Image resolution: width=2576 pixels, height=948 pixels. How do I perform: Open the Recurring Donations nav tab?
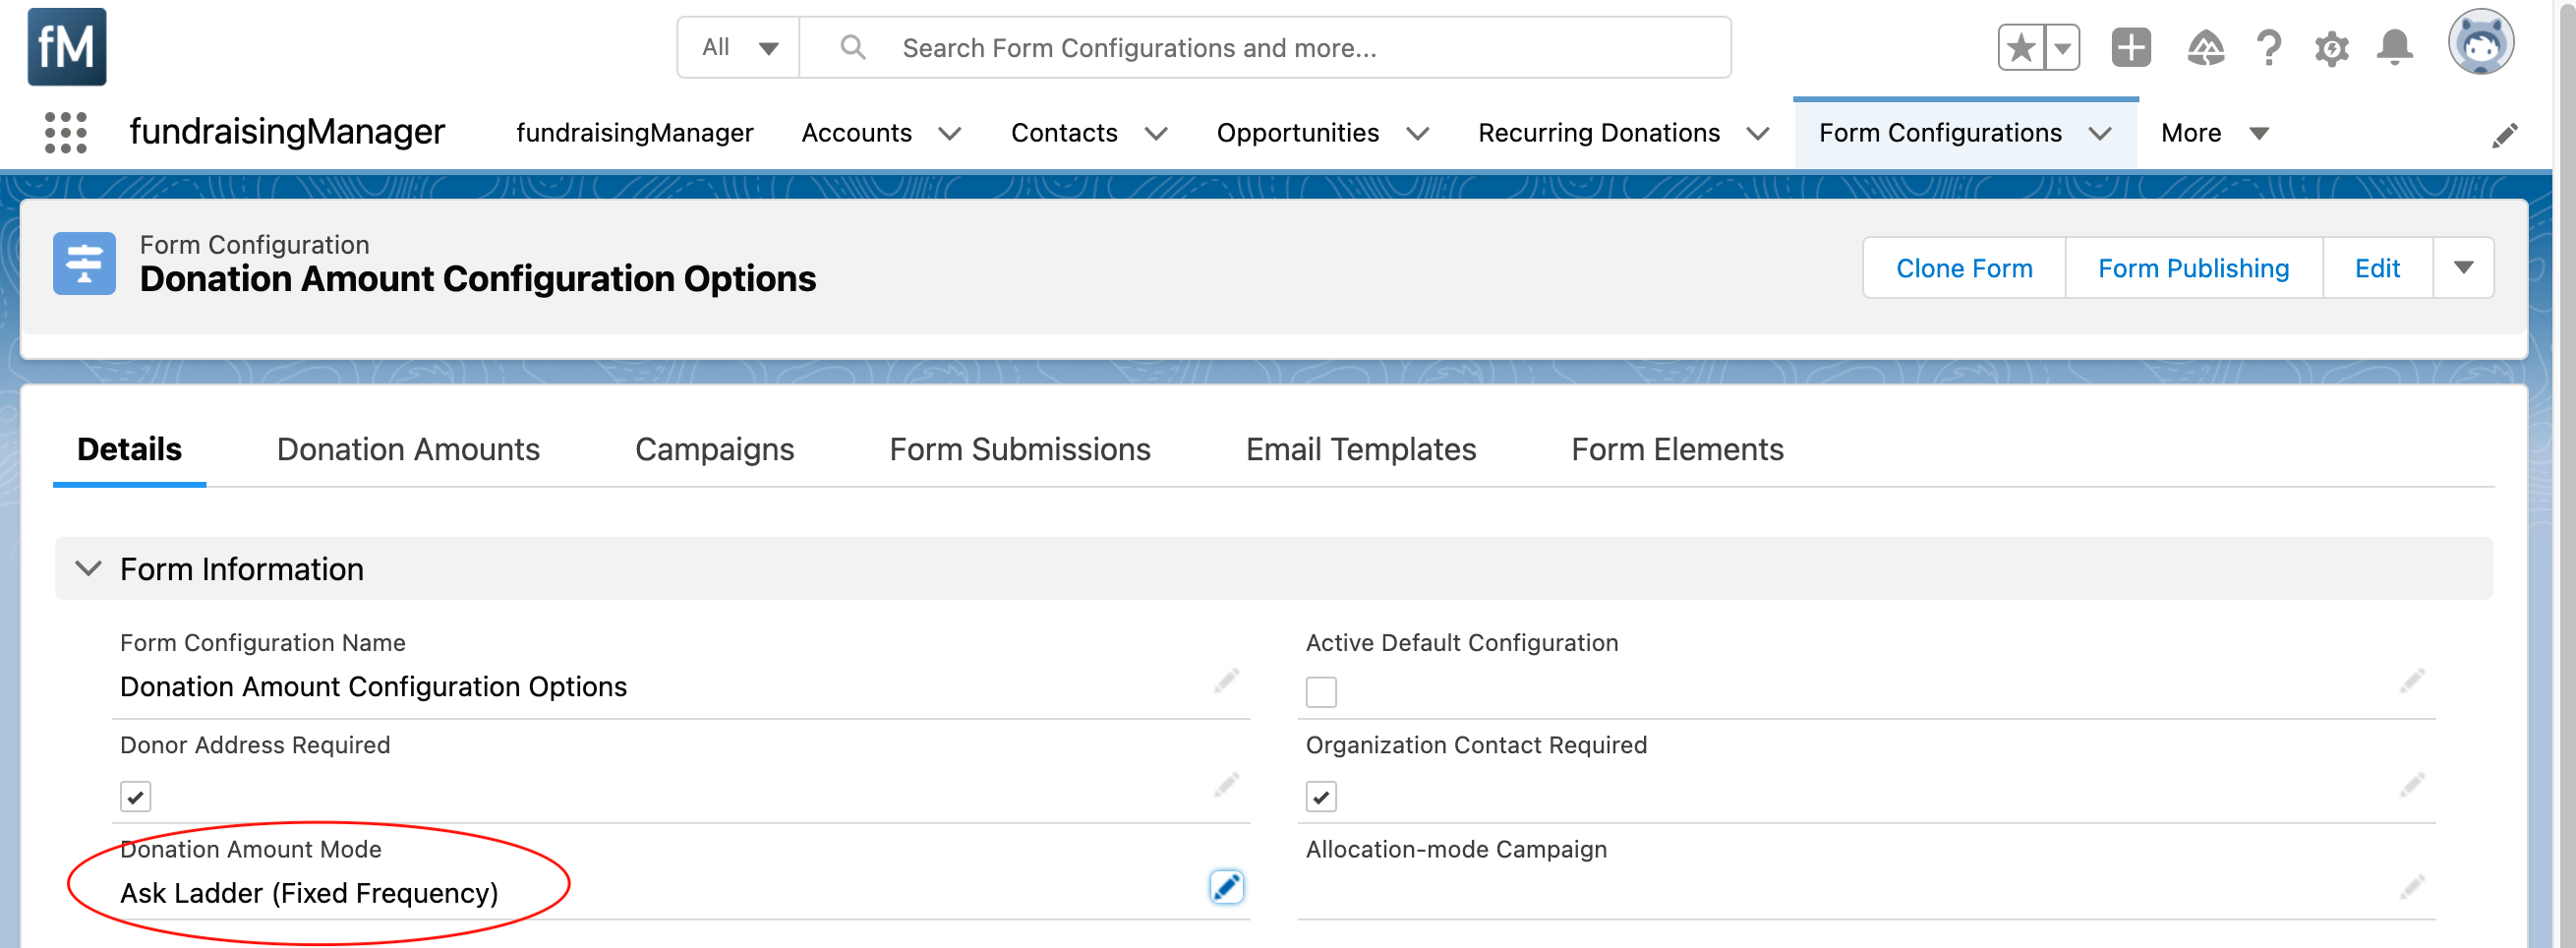(1598, 133)
